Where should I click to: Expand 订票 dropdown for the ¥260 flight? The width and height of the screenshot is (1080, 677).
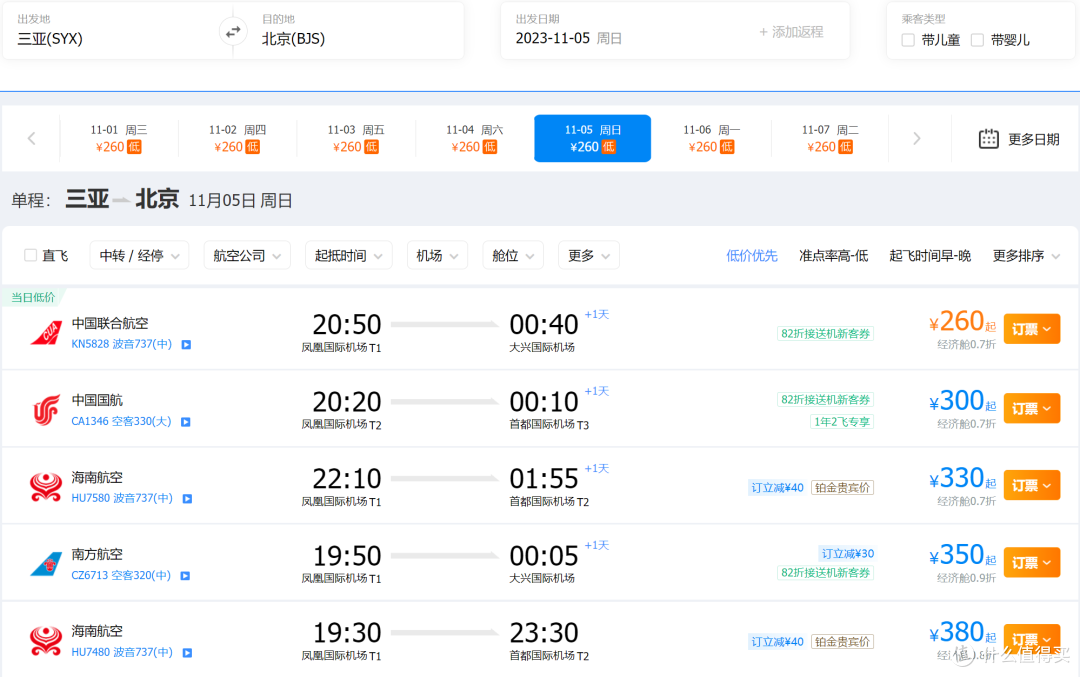point(1031,329)
